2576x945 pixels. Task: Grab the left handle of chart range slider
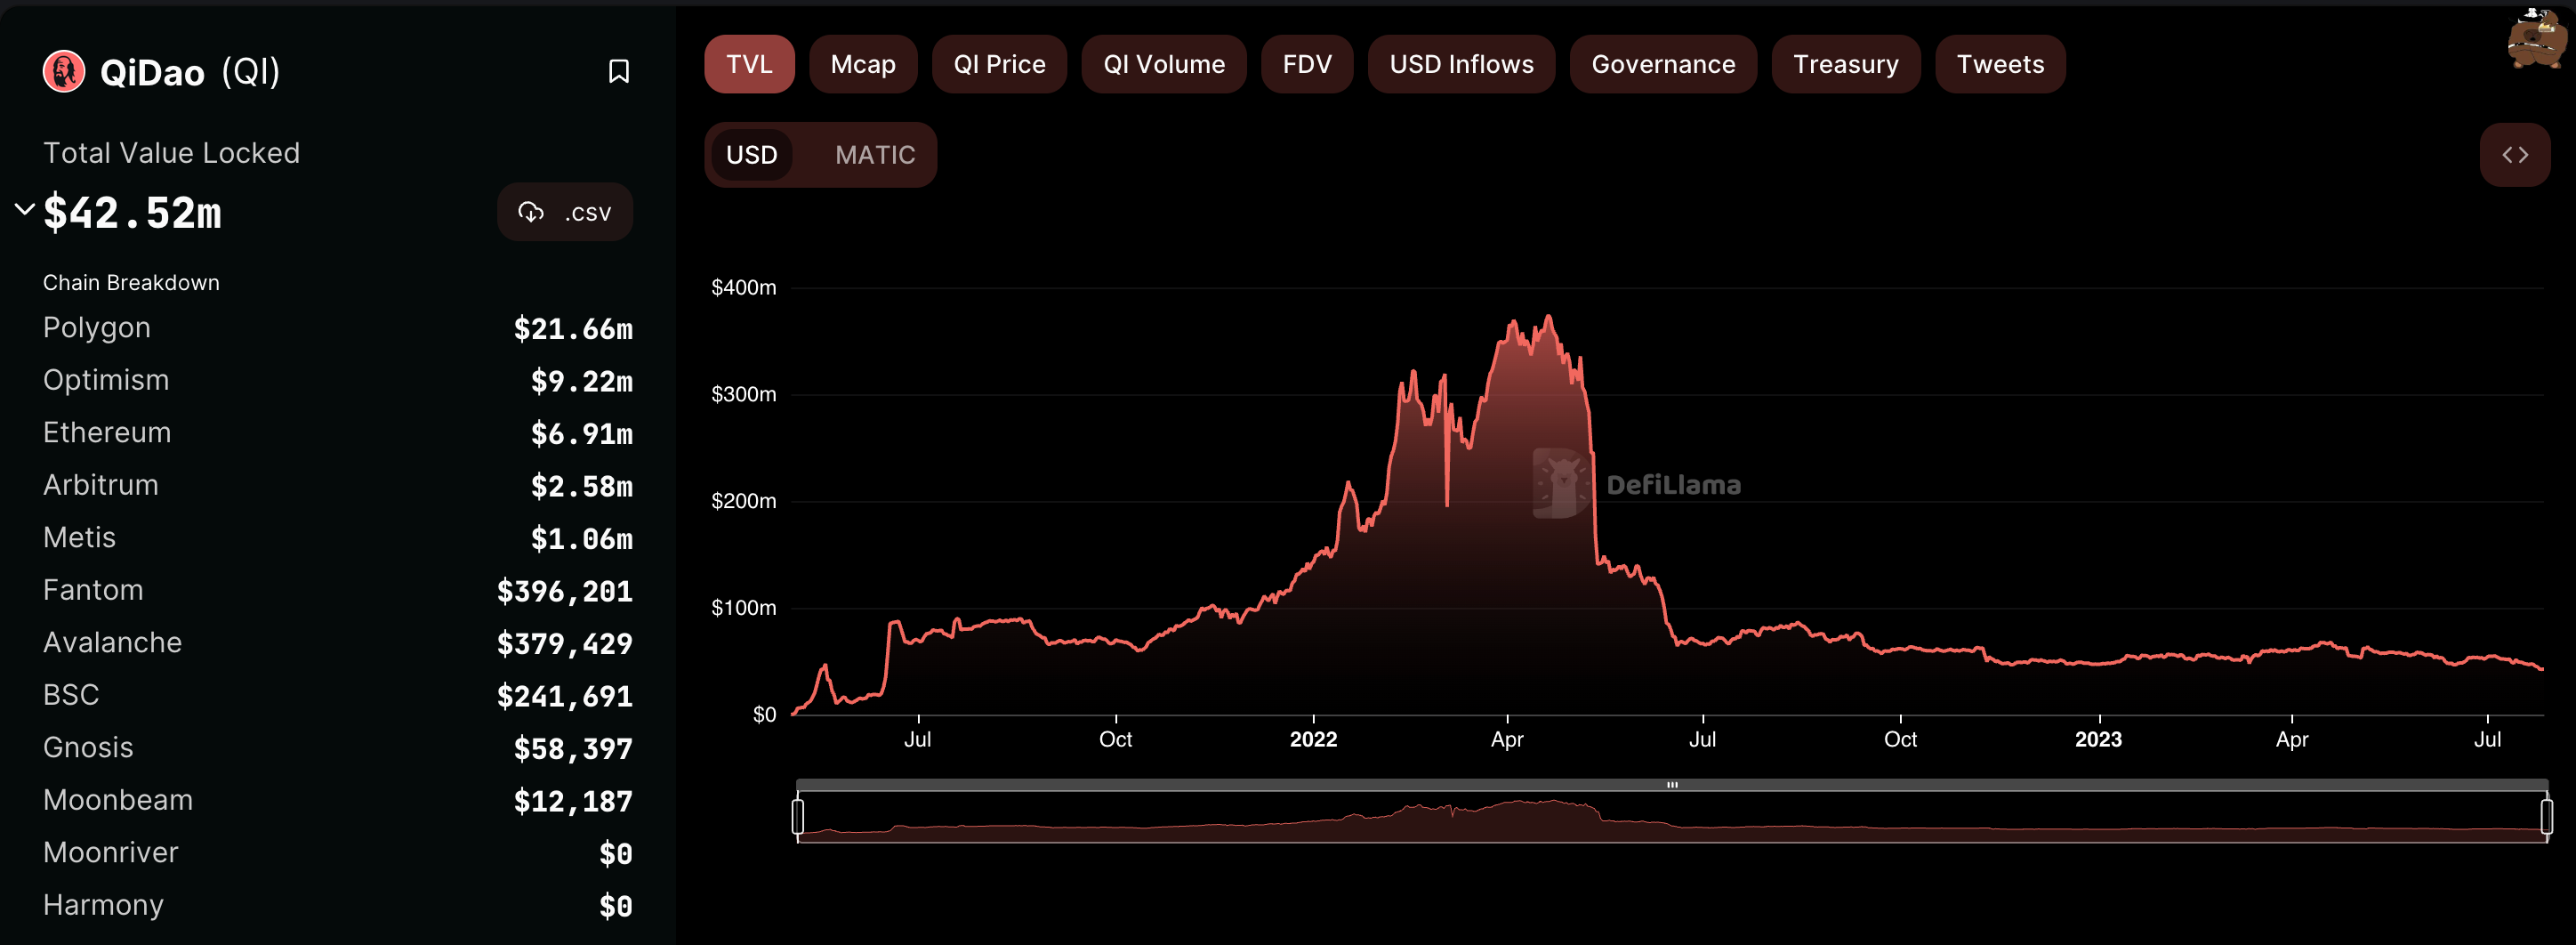[797, 816]
